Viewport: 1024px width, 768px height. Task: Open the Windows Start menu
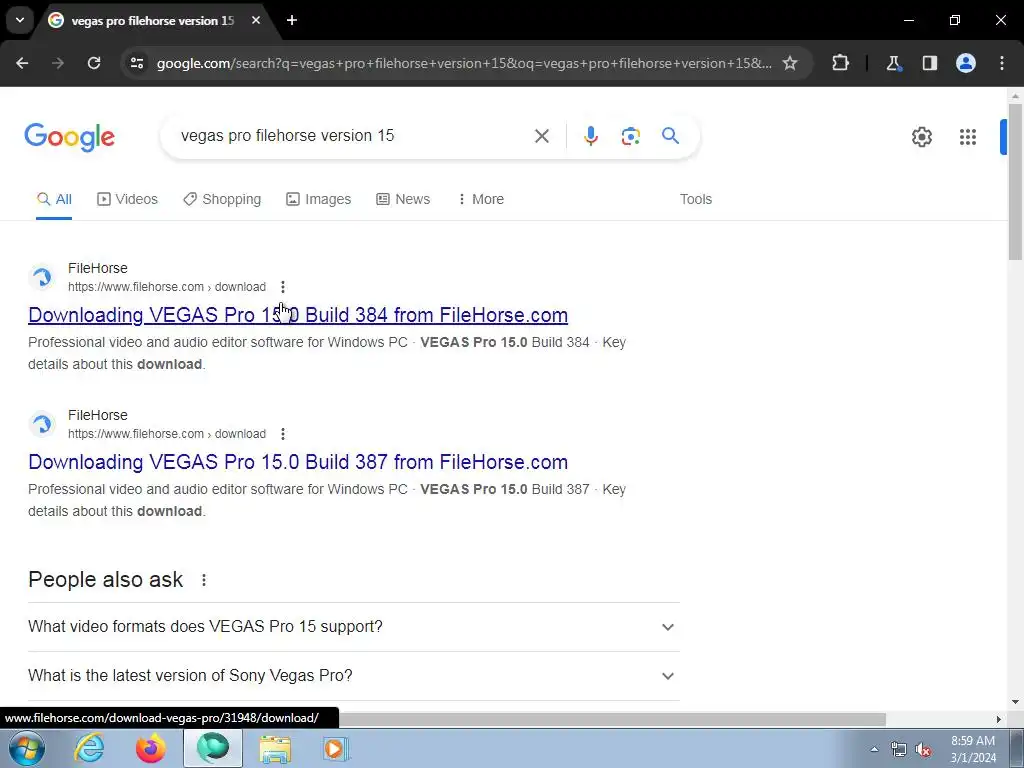click(x=27, y=749)
